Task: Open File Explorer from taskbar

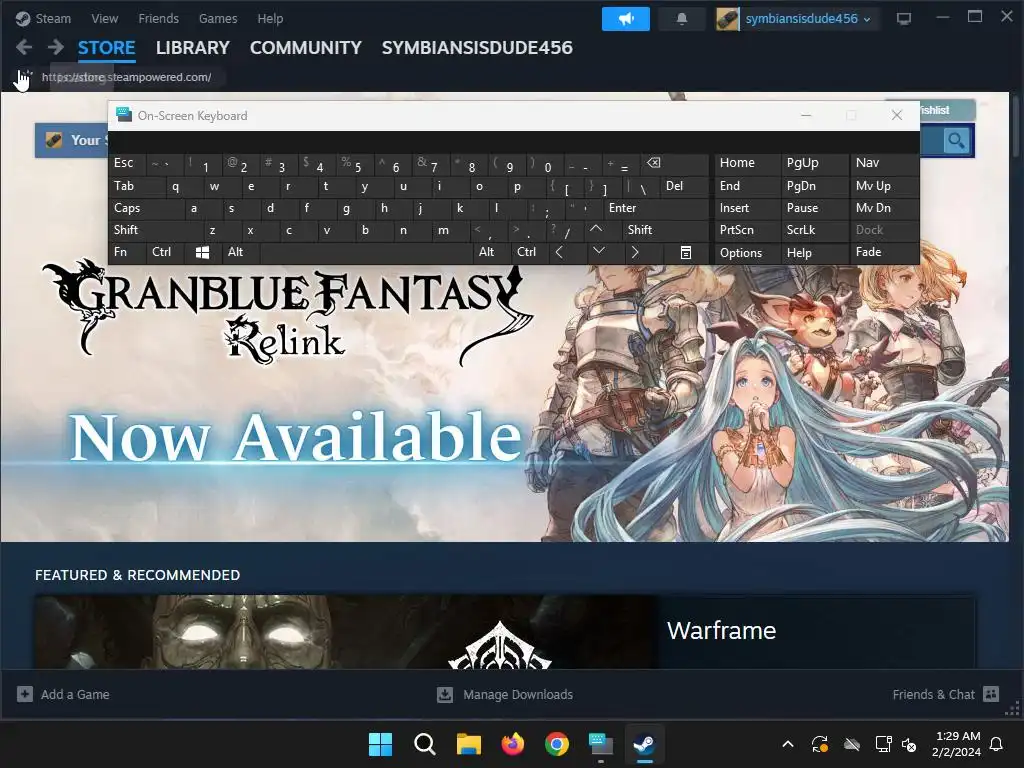Action: [468, 744]
